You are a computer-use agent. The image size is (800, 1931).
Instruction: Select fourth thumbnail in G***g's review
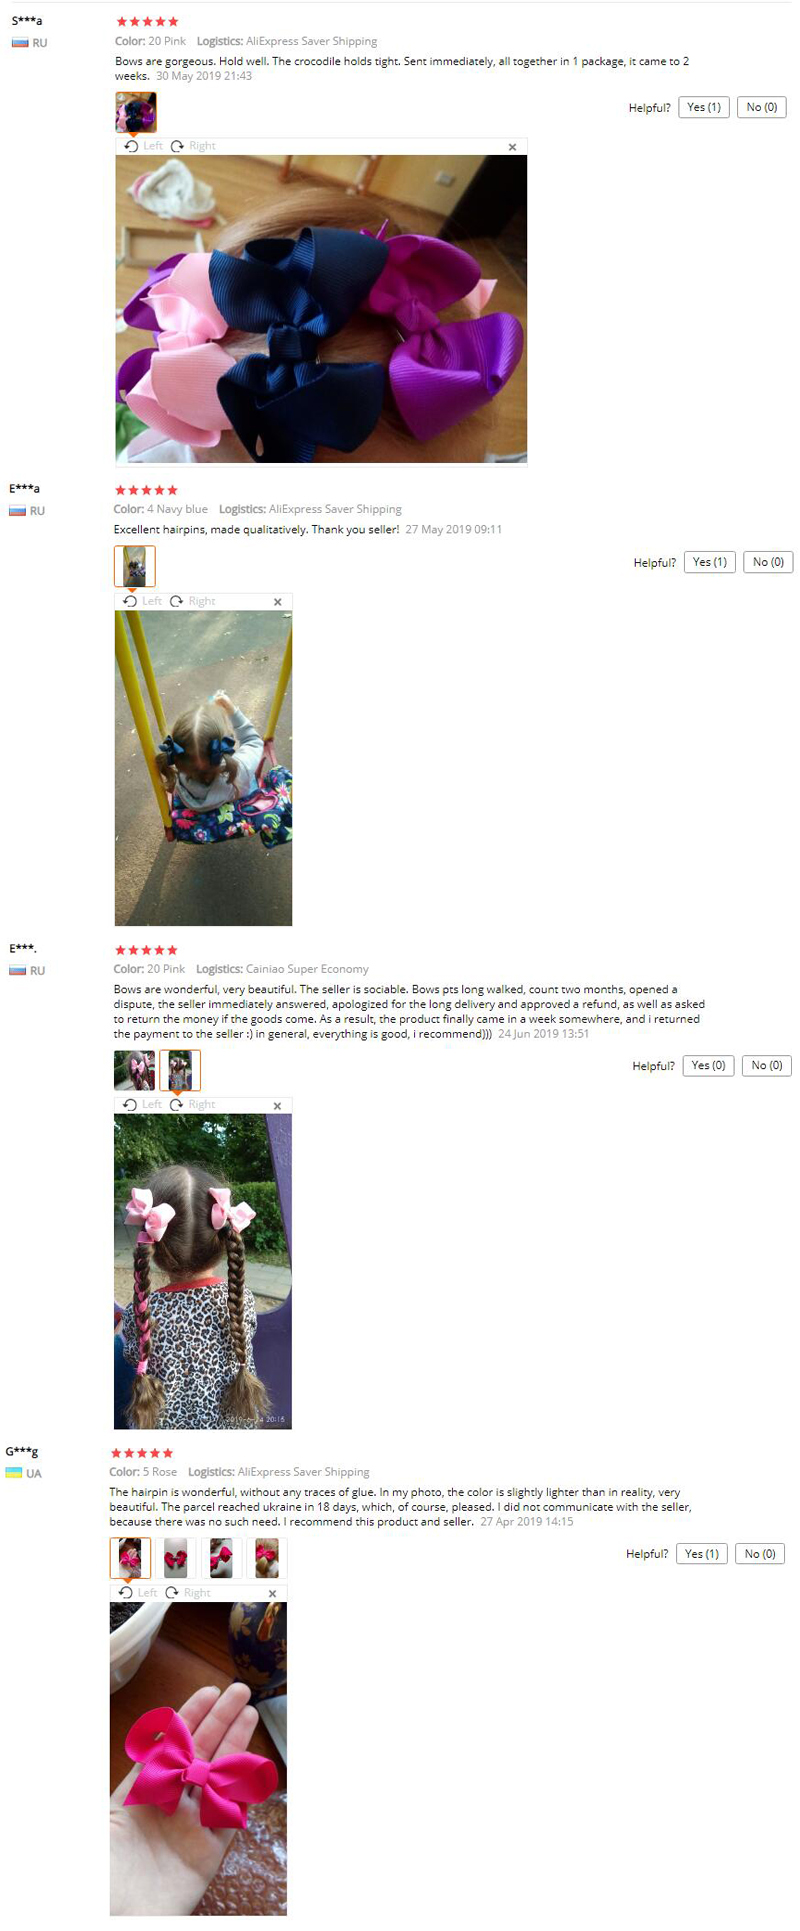tap(267, 1558)
